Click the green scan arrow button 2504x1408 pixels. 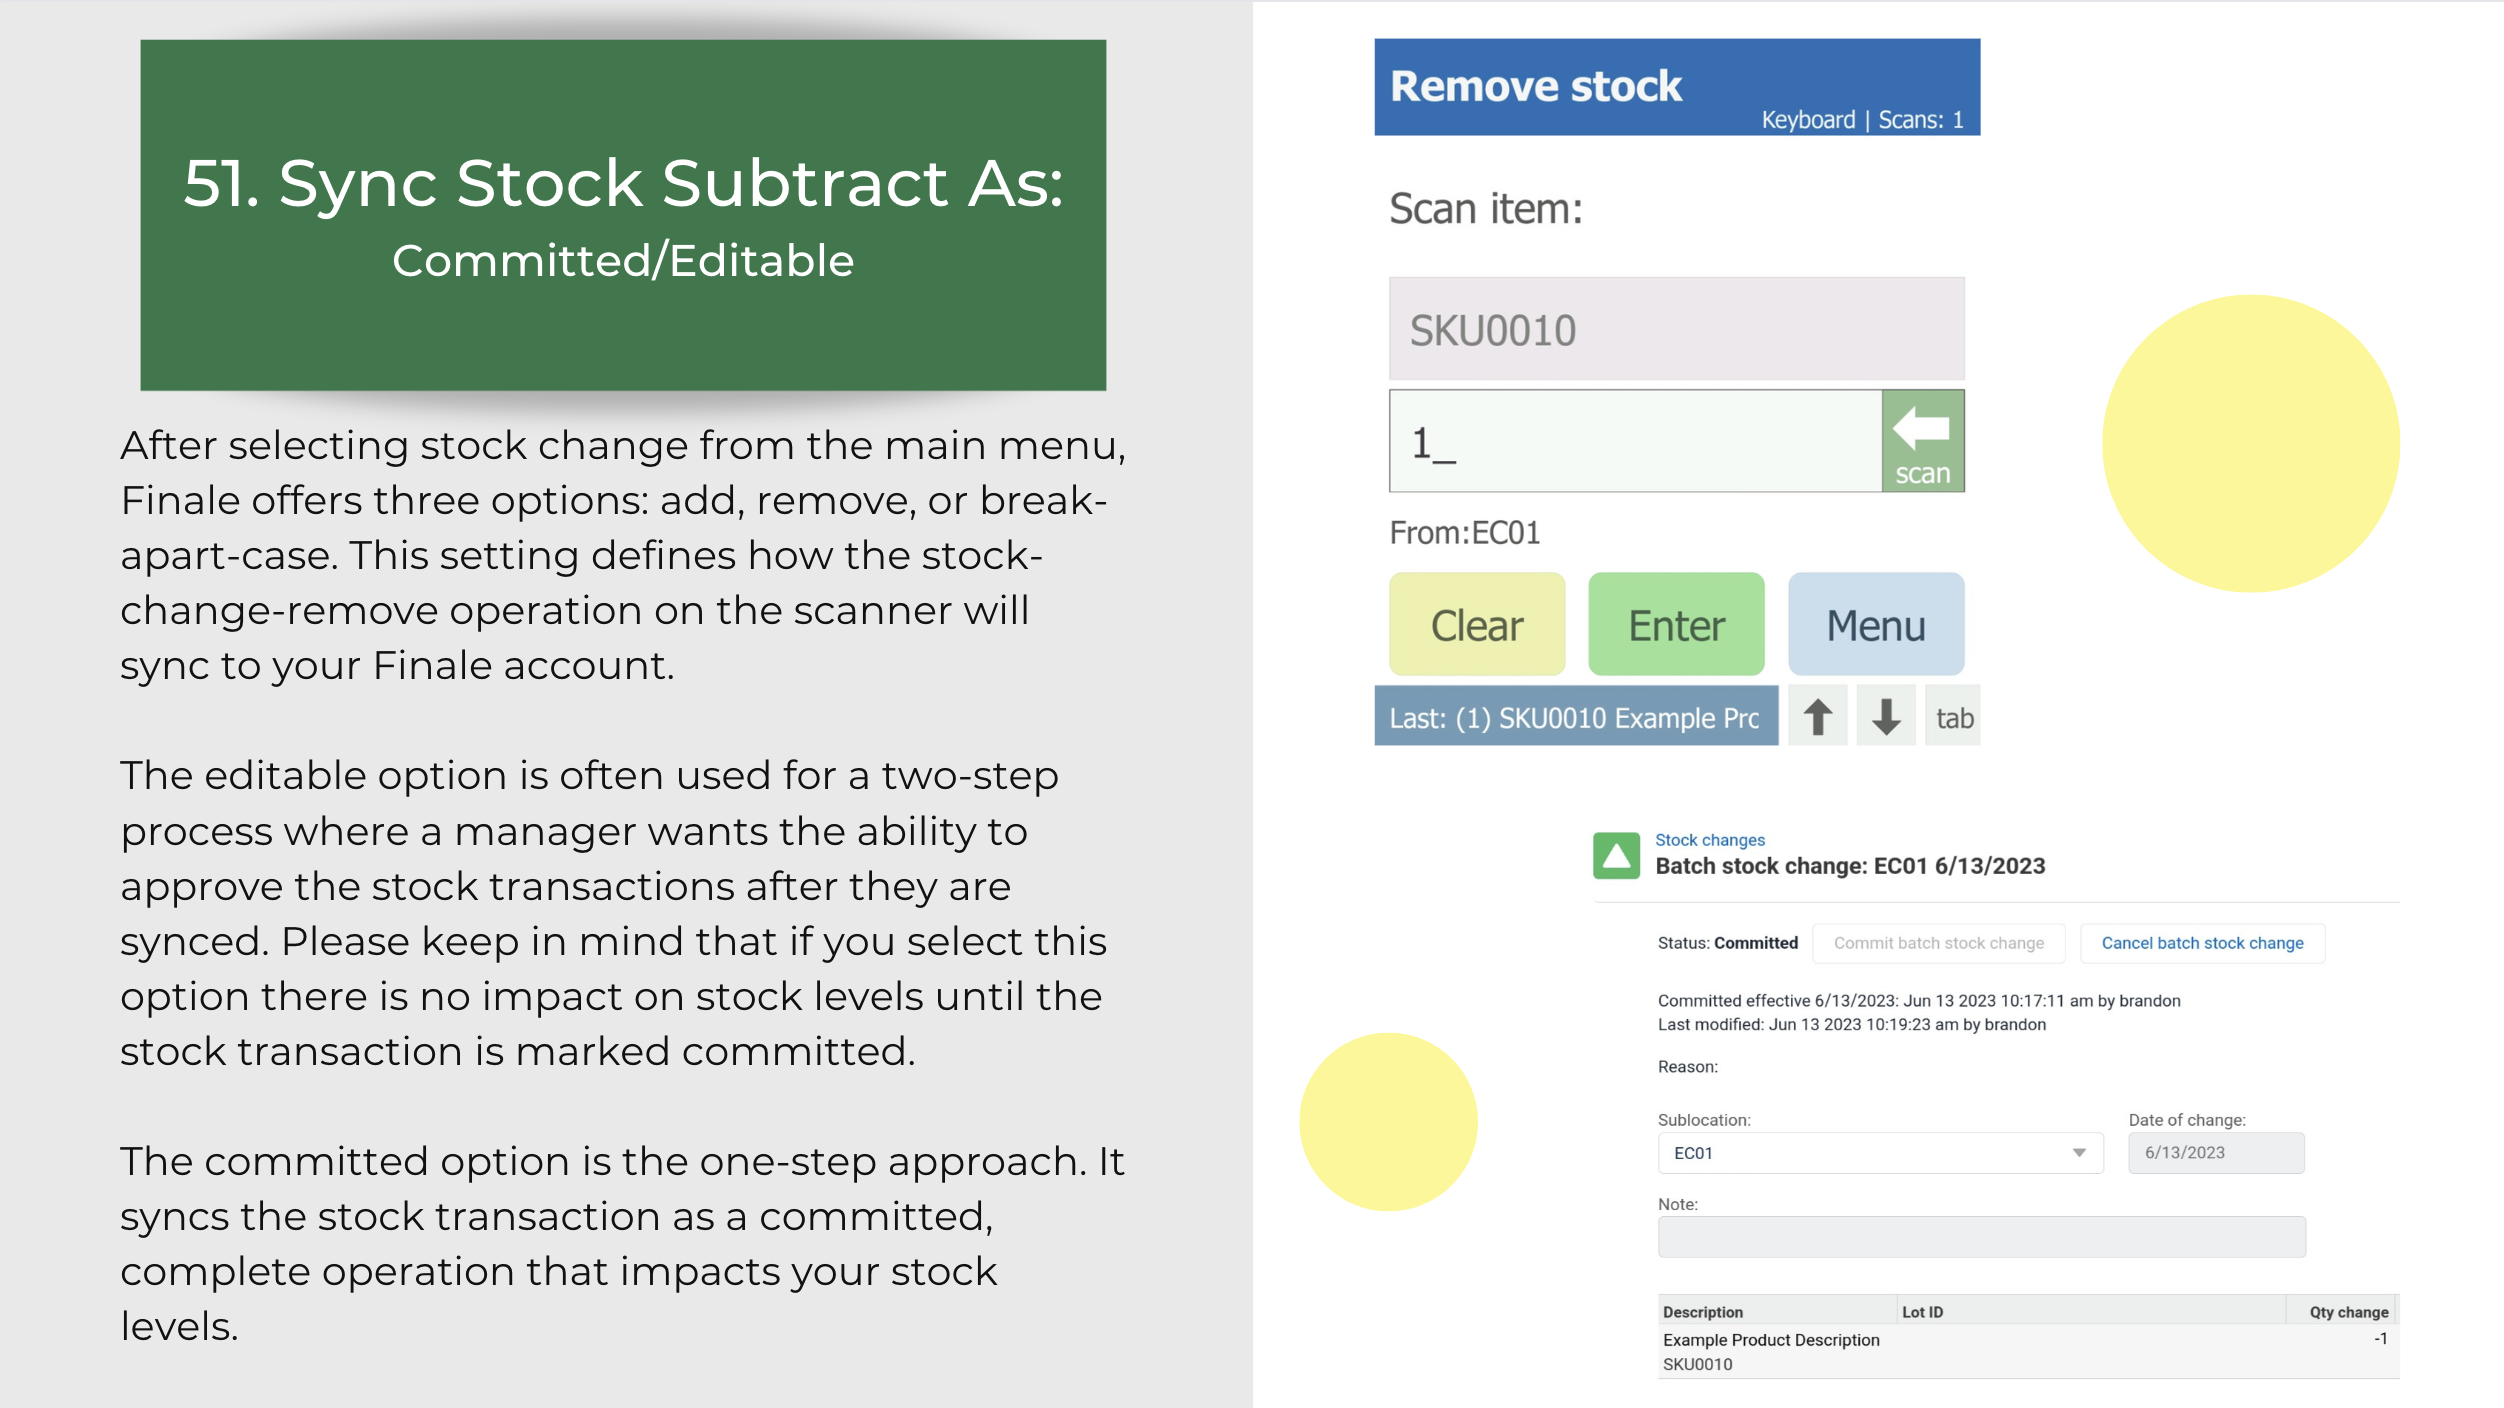pyautogui.click(x=1922, y=441)
